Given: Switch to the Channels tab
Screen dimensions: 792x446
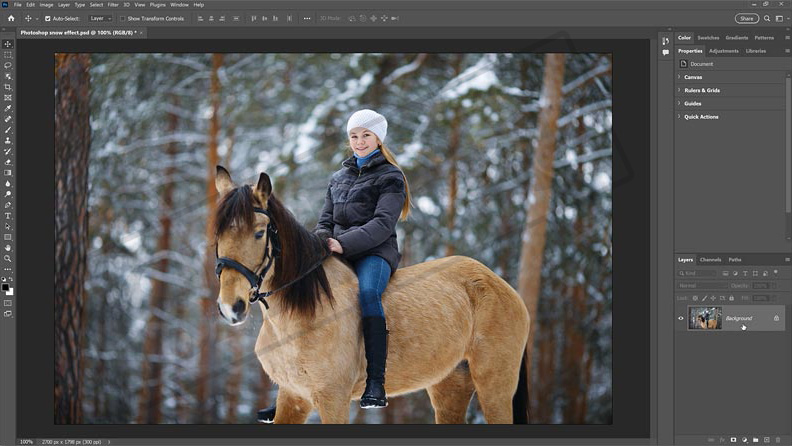Looking at the screenshot, I should coord(710,259).
